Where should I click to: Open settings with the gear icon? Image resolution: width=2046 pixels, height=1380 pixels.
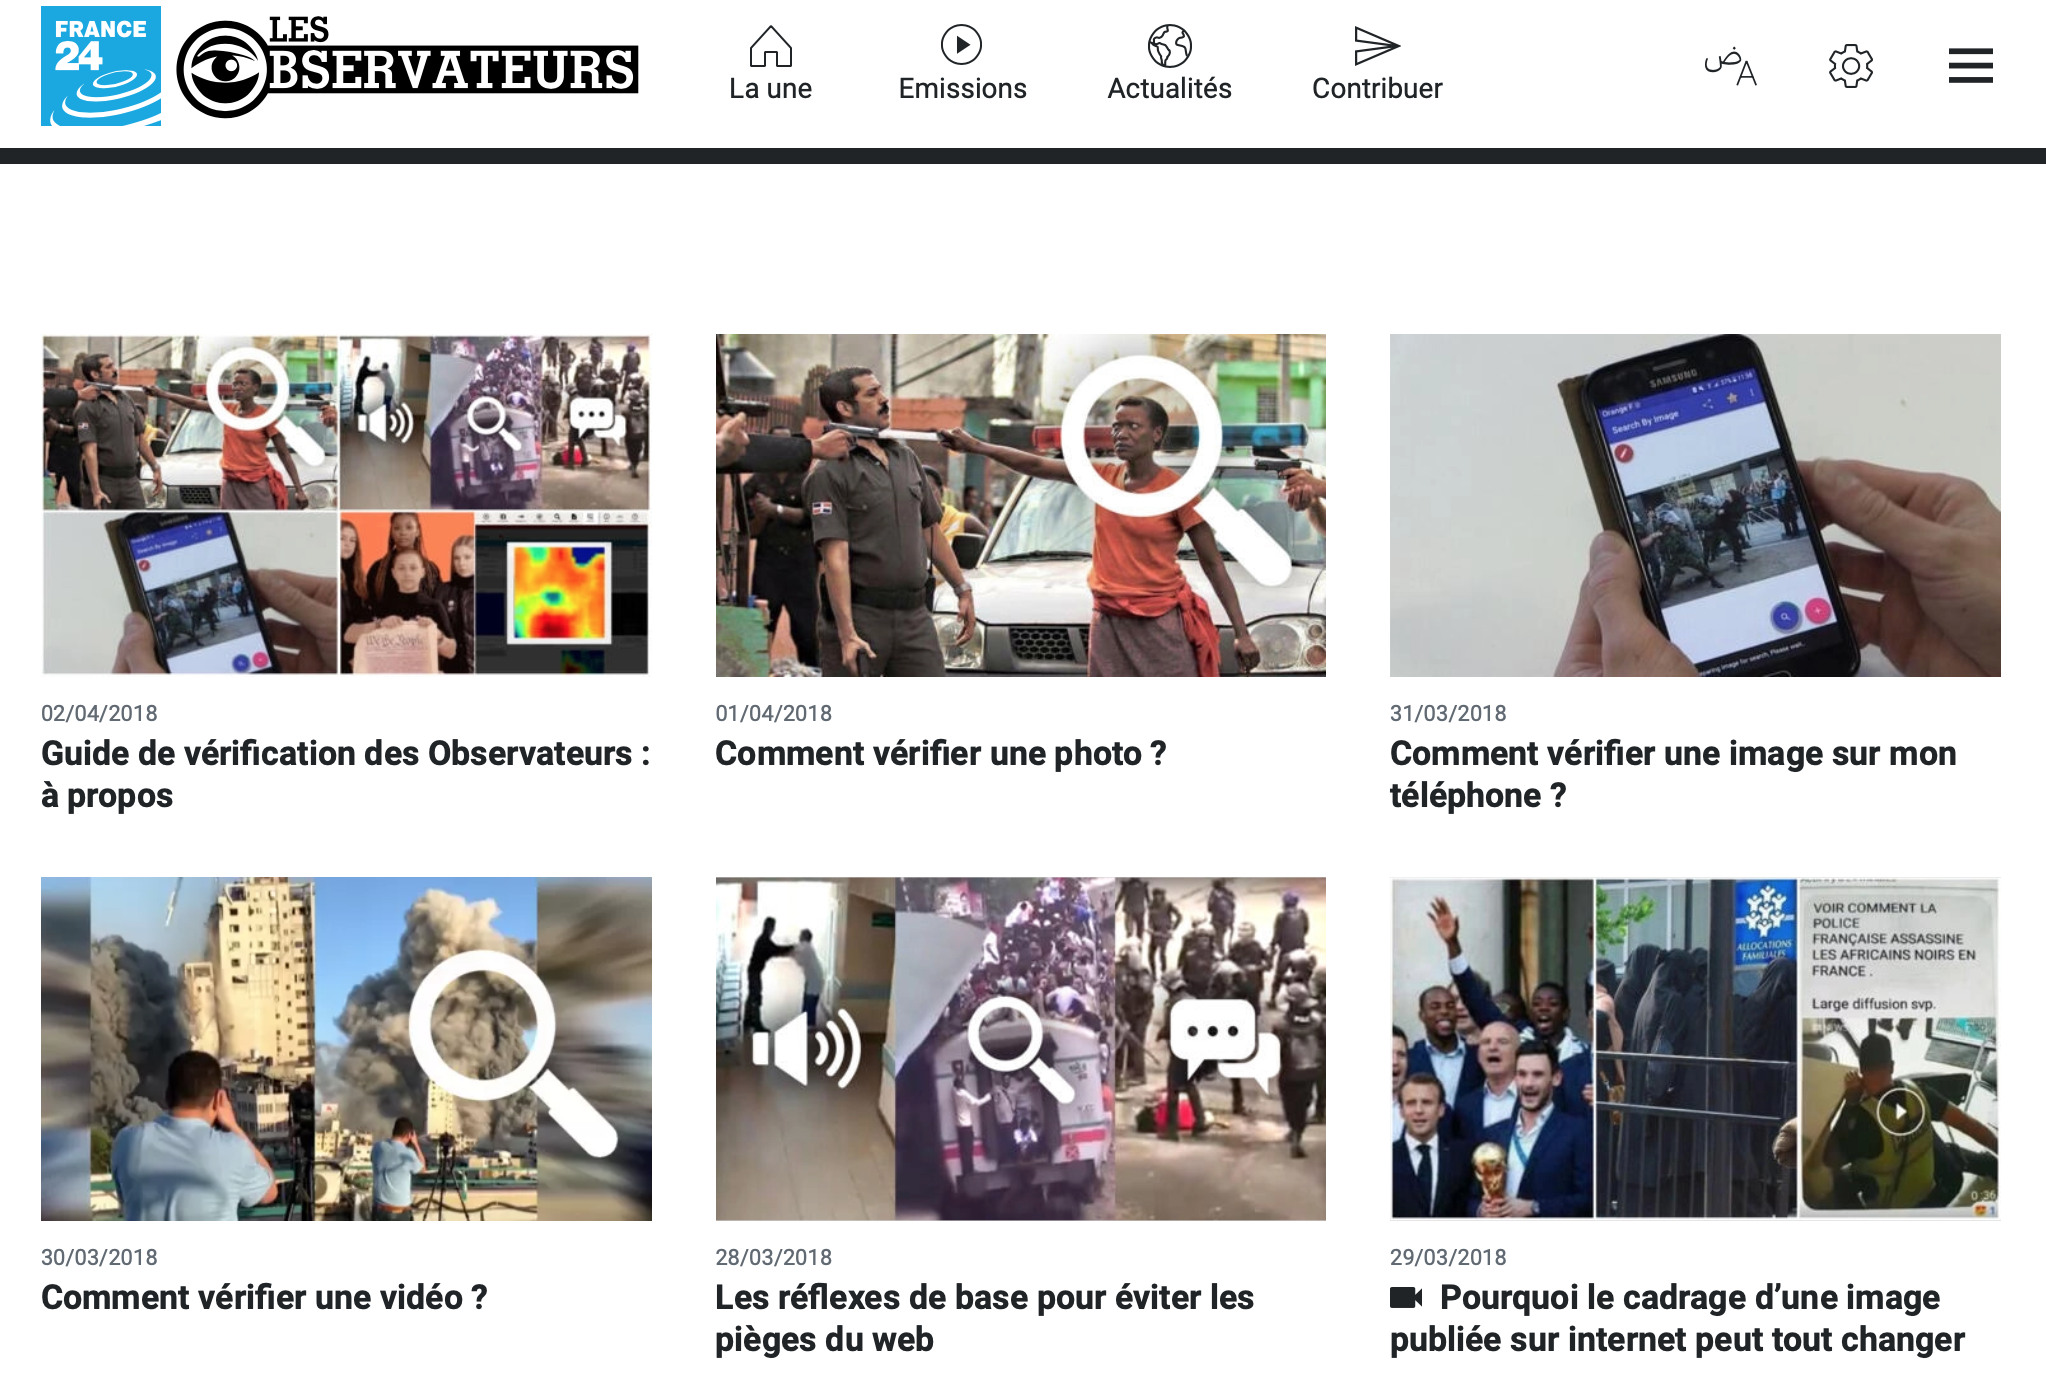click(x=1850, y=66)
